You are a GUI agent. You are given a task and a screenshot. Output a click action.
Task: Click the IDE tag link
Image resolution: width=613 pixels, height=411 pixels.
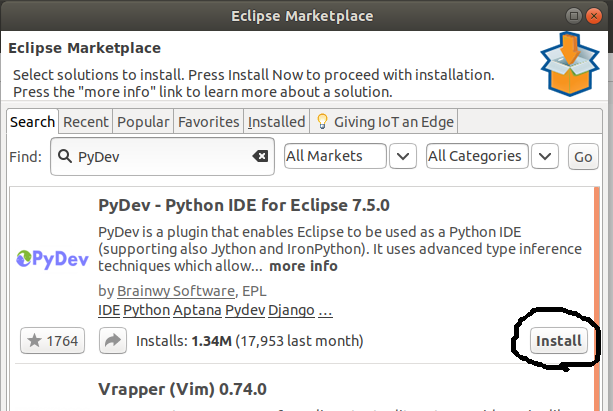click(109, 310)
